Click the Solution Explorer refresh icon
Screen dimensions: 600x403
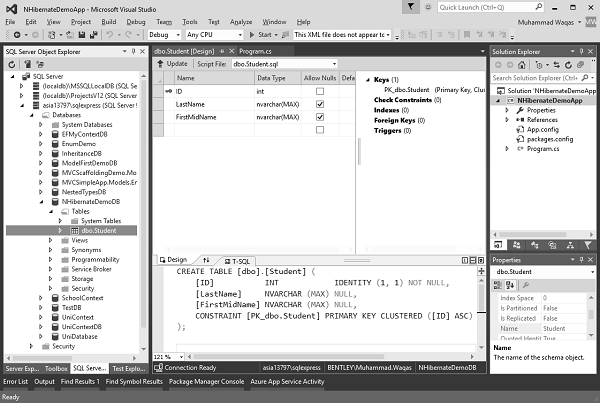click(568, 65)
